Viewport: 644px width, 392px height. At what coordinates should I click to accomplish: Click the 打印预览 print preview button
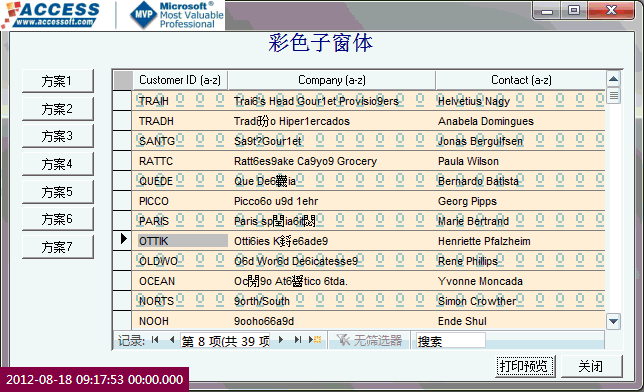click(x=525, y=366)
